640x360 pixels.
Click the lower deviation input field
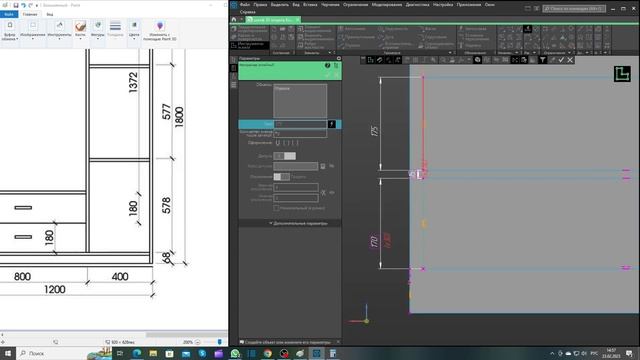[x=296, y=198]
